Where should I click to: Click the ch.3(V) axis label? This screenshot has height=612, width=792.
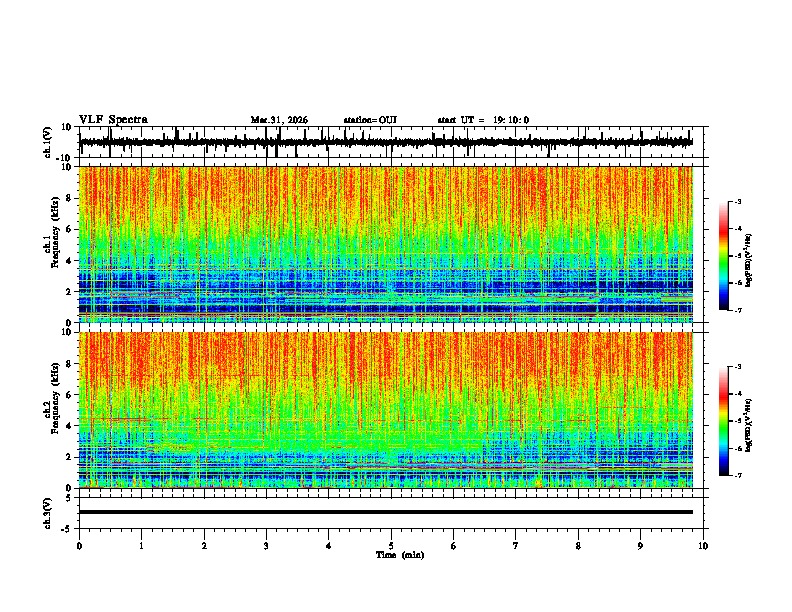click(x=48, y=513)
